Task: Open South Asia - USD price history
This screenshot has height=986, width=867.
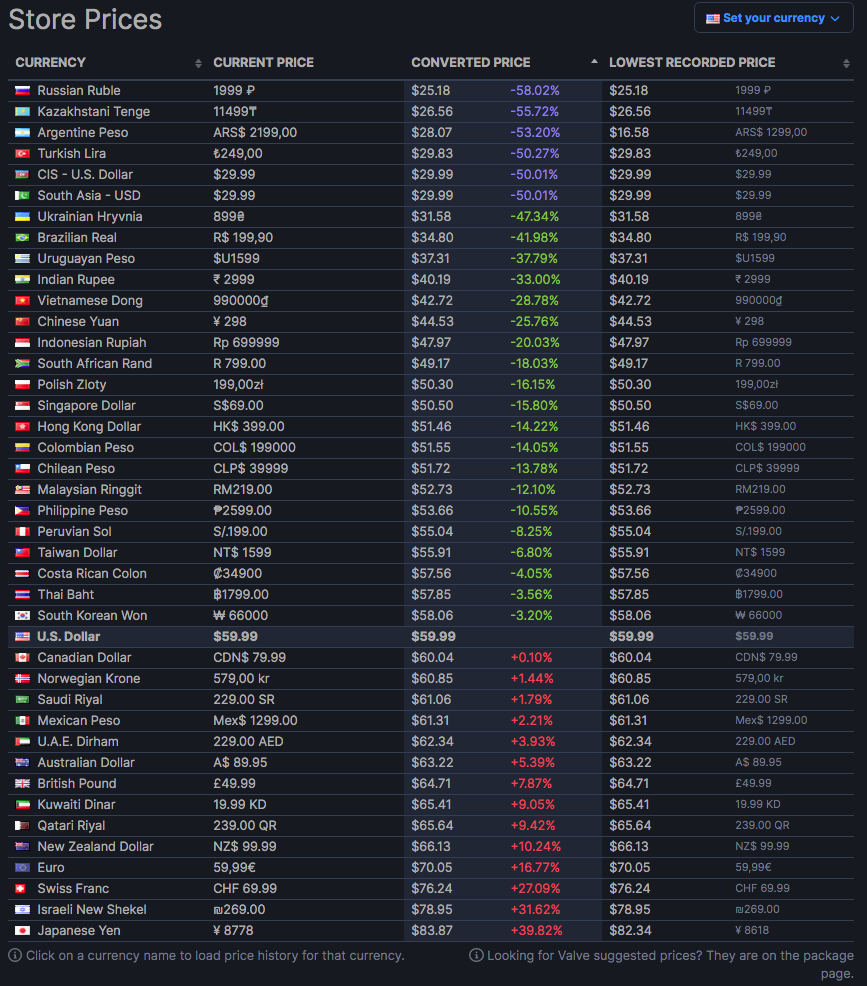Action: point(89,196)
